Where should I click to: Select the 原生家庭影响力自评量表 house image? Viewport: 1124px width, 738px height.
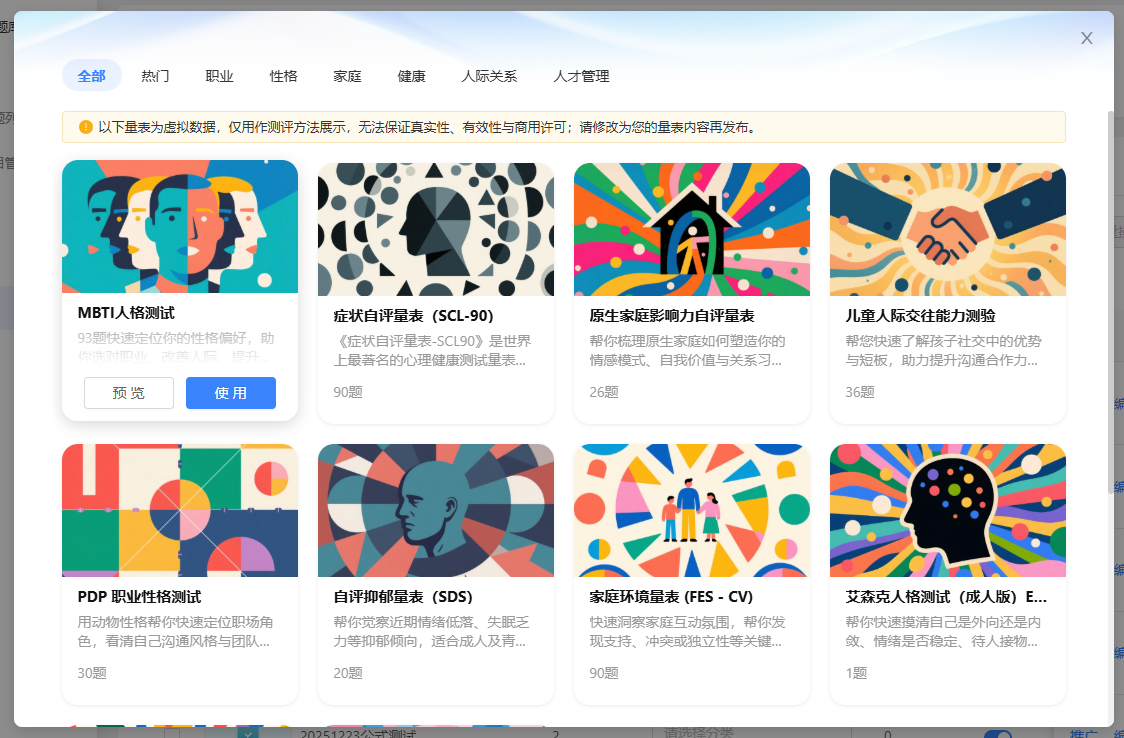pos(692,229)
